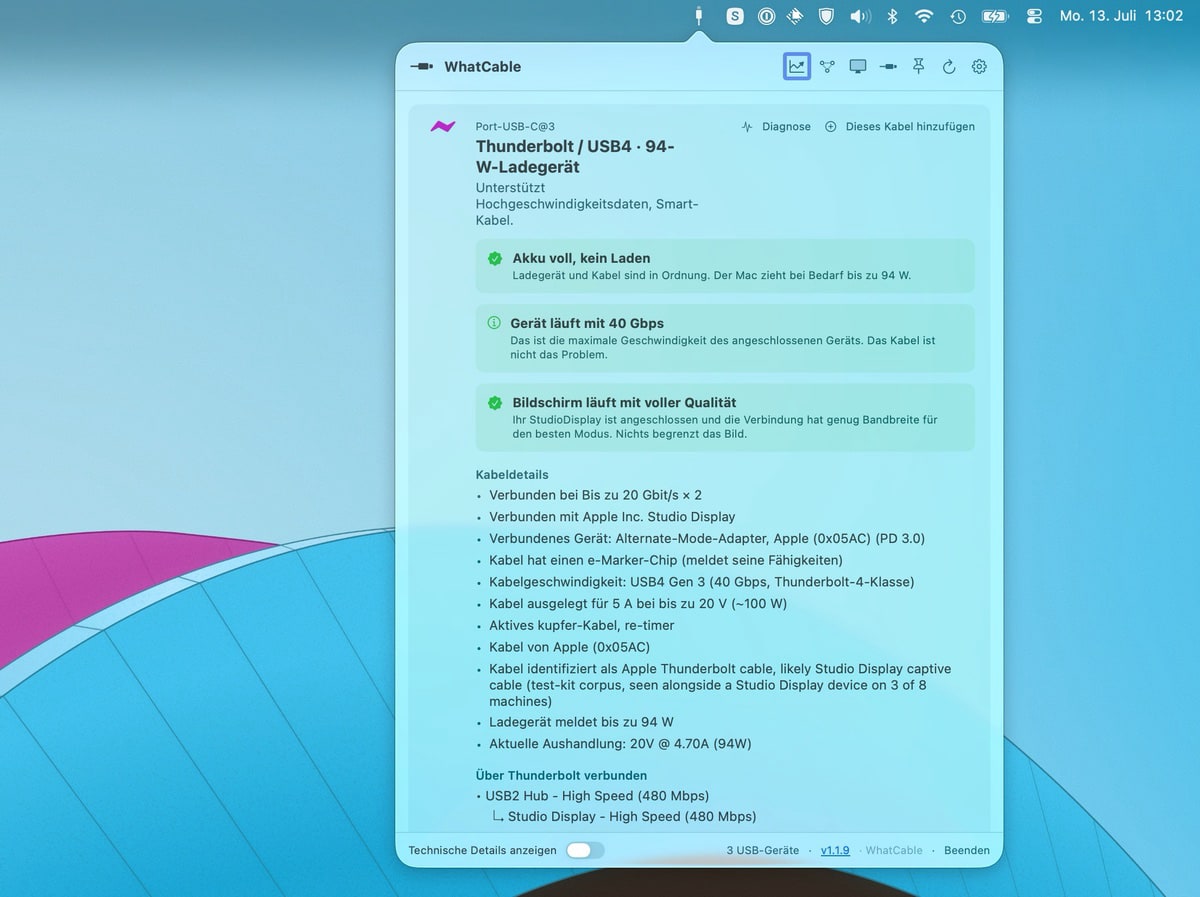Click the purple Thunderbolt port icon
Screen dimensions: 1200x897
(x=443, y=127)
